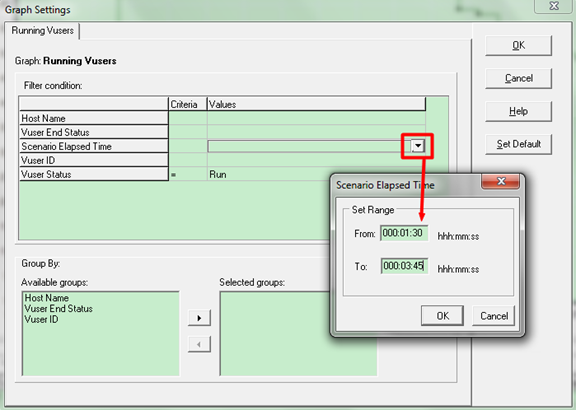Open the Scenario Elapsed Time values dropdown
576x410 pixels.
click(418, 146)
